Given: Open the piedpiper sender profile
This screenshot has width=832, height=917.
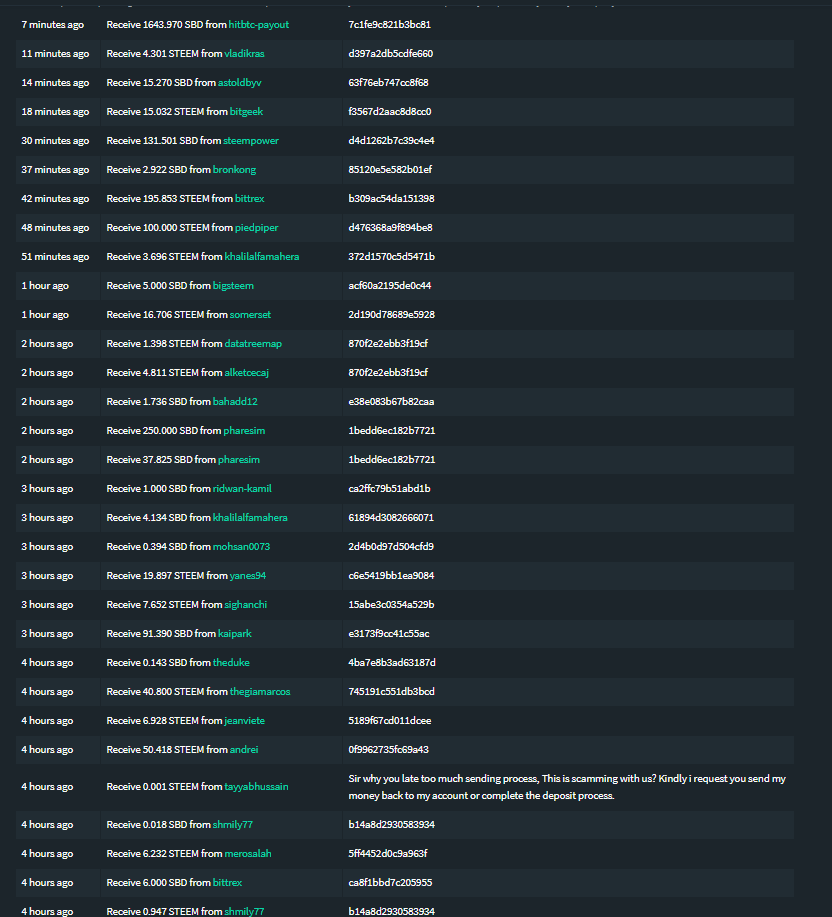Looking at the screenshot, I should (x=255, y=227).
